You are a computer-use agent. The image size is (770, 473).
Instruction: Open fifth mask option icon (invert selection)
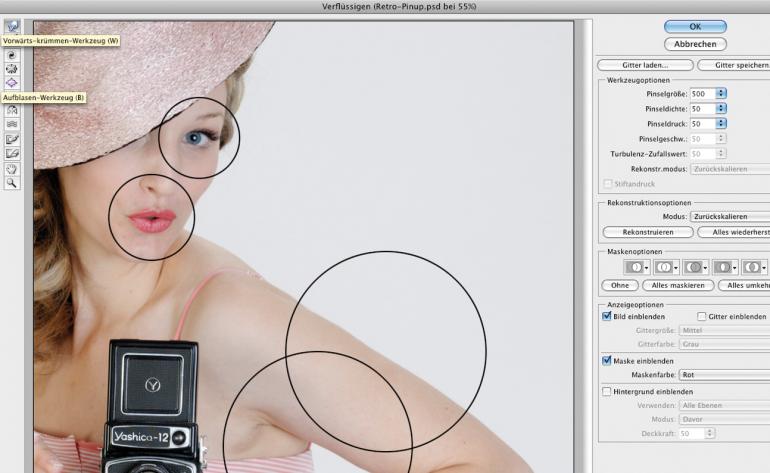[754, 267]
